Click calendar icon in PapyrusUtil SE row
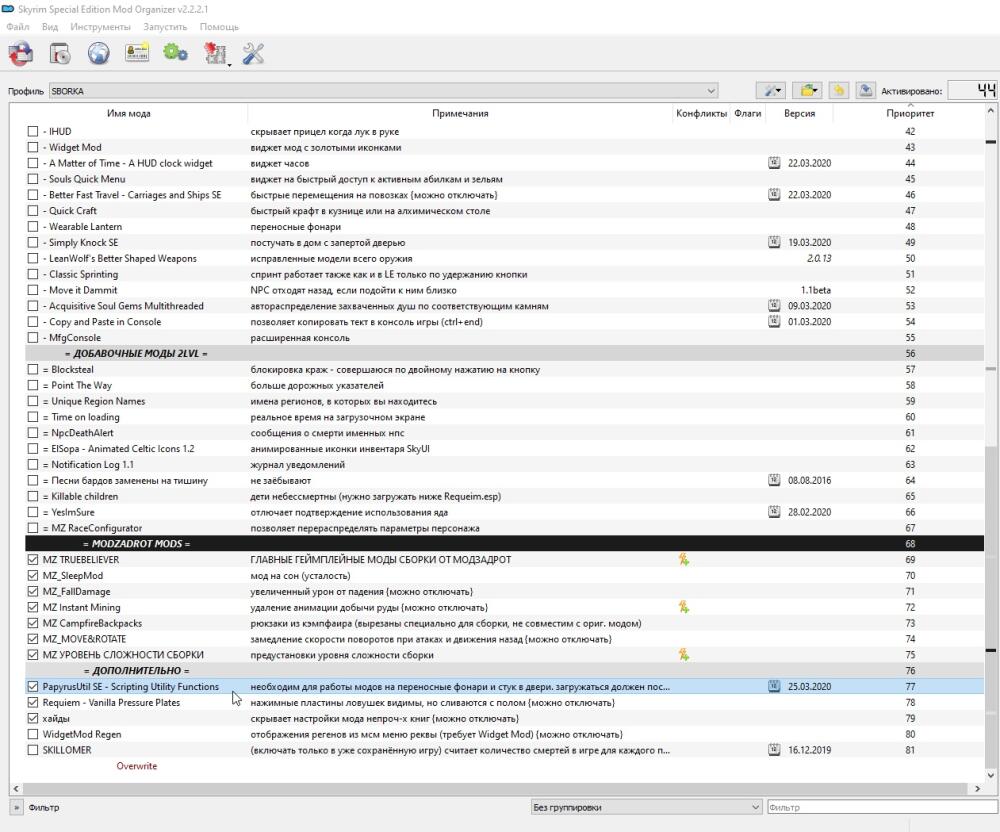Screen dimensions: 1000x832 point(774,687)
